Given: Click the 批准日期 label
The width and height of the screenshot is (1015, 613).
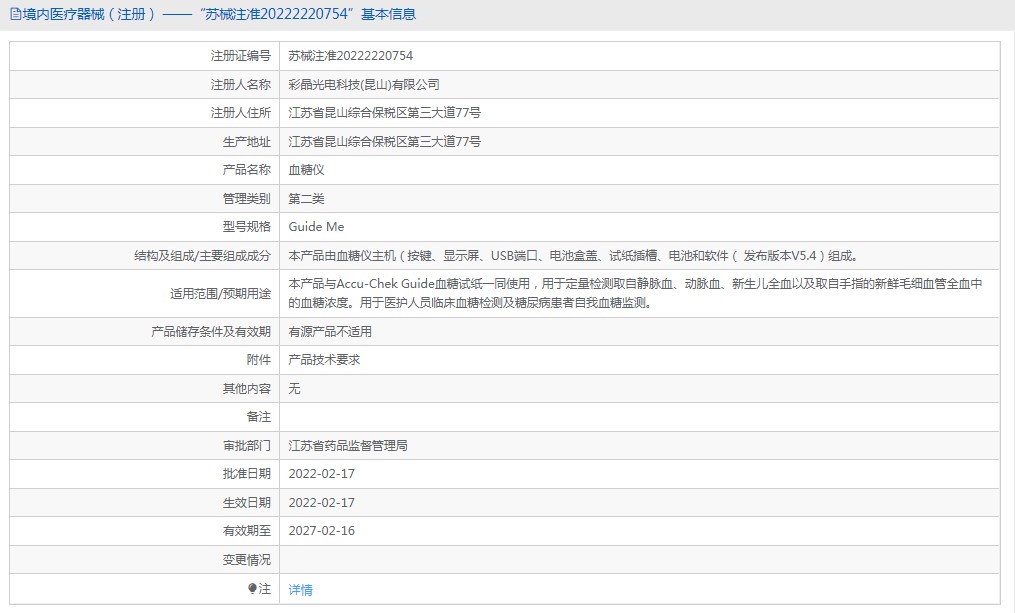Looking at the screenshot, I should (x=247, y=474).
